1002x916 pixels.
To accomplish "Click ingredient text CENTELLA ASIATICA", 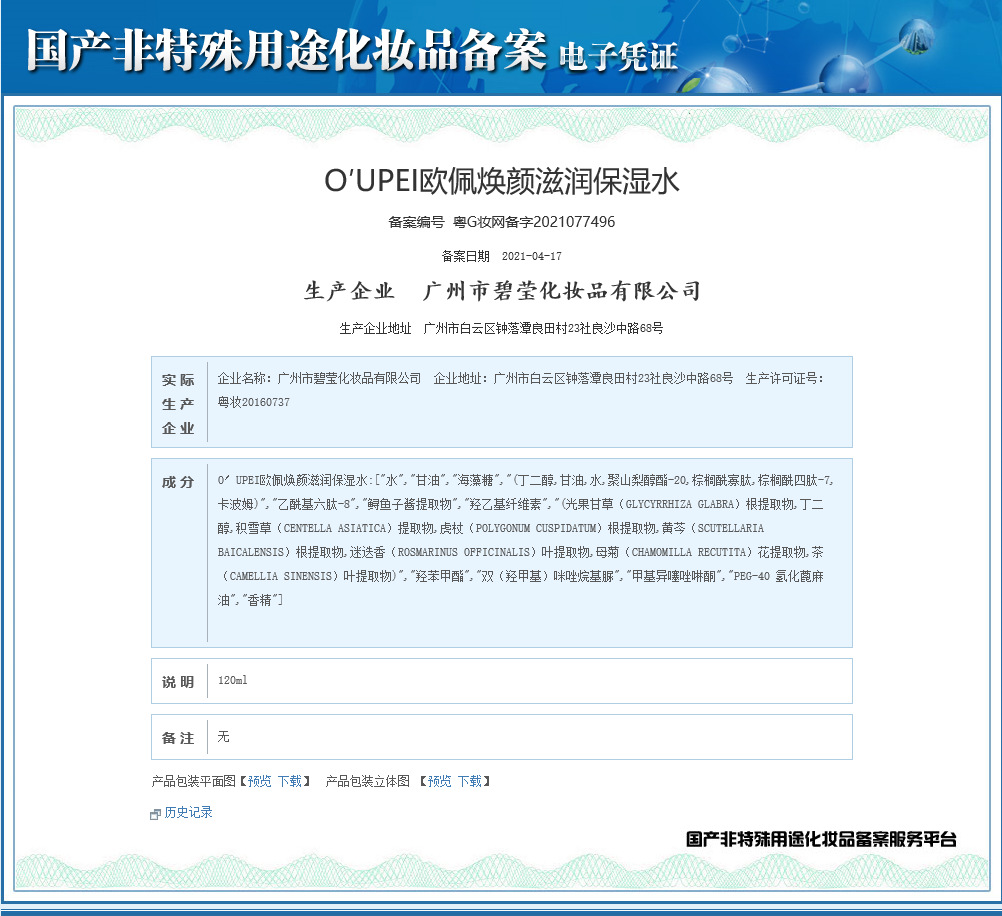I will (x=335, y=529).
